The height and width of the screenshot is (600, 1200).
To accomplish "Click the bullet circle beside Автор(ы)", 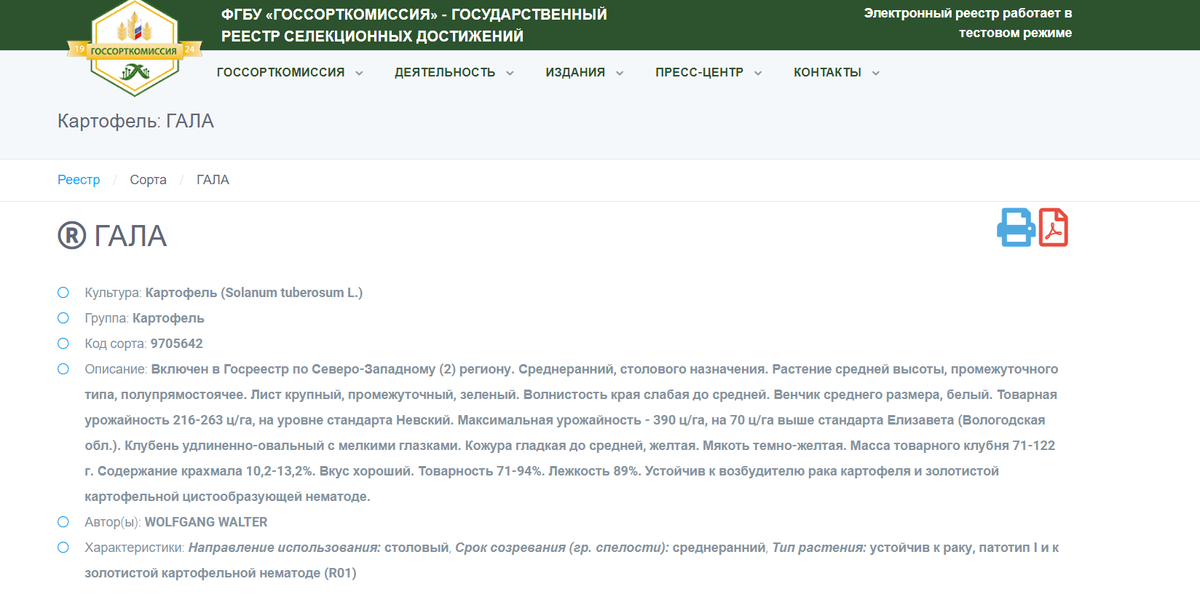I will [63, 522].
